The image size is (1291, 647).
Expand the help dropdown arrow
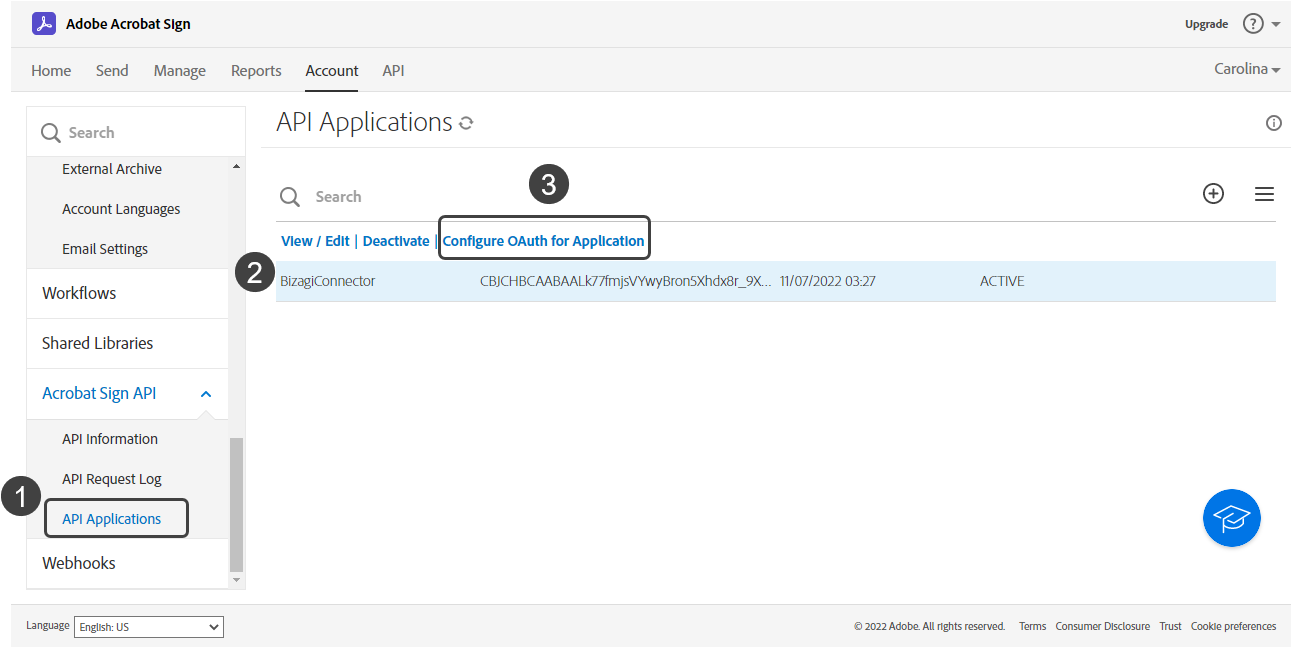coord(1276,24)
